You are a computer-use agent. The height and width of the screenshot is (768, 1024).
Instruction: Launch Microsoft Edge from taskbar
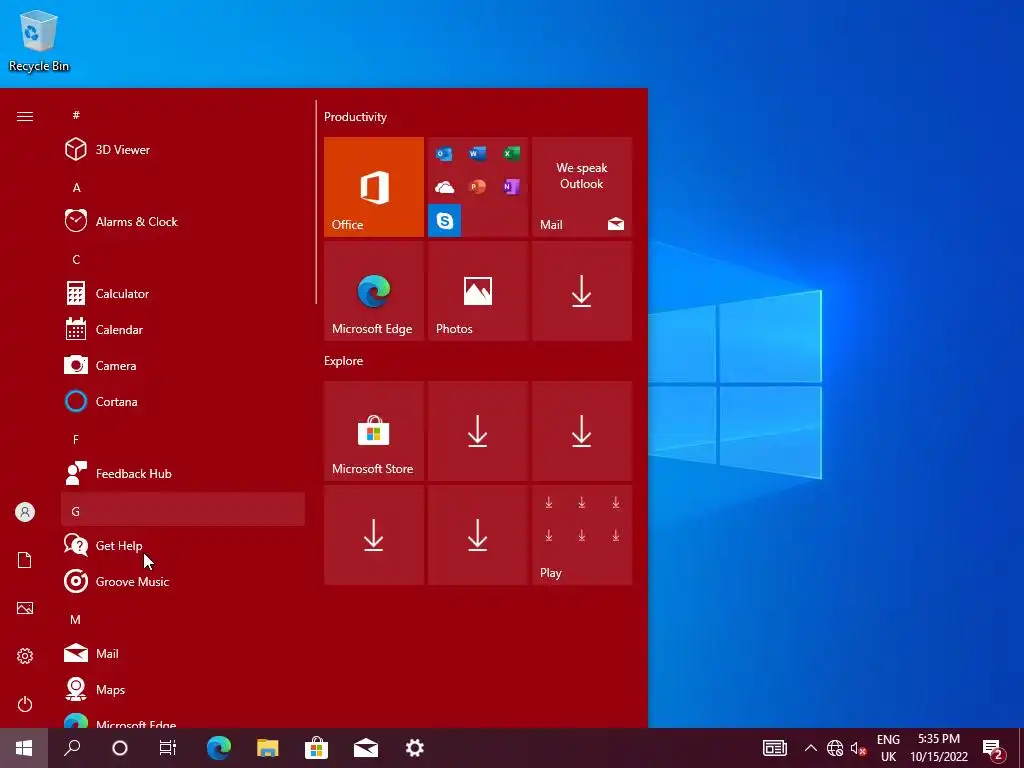(219, 748)
